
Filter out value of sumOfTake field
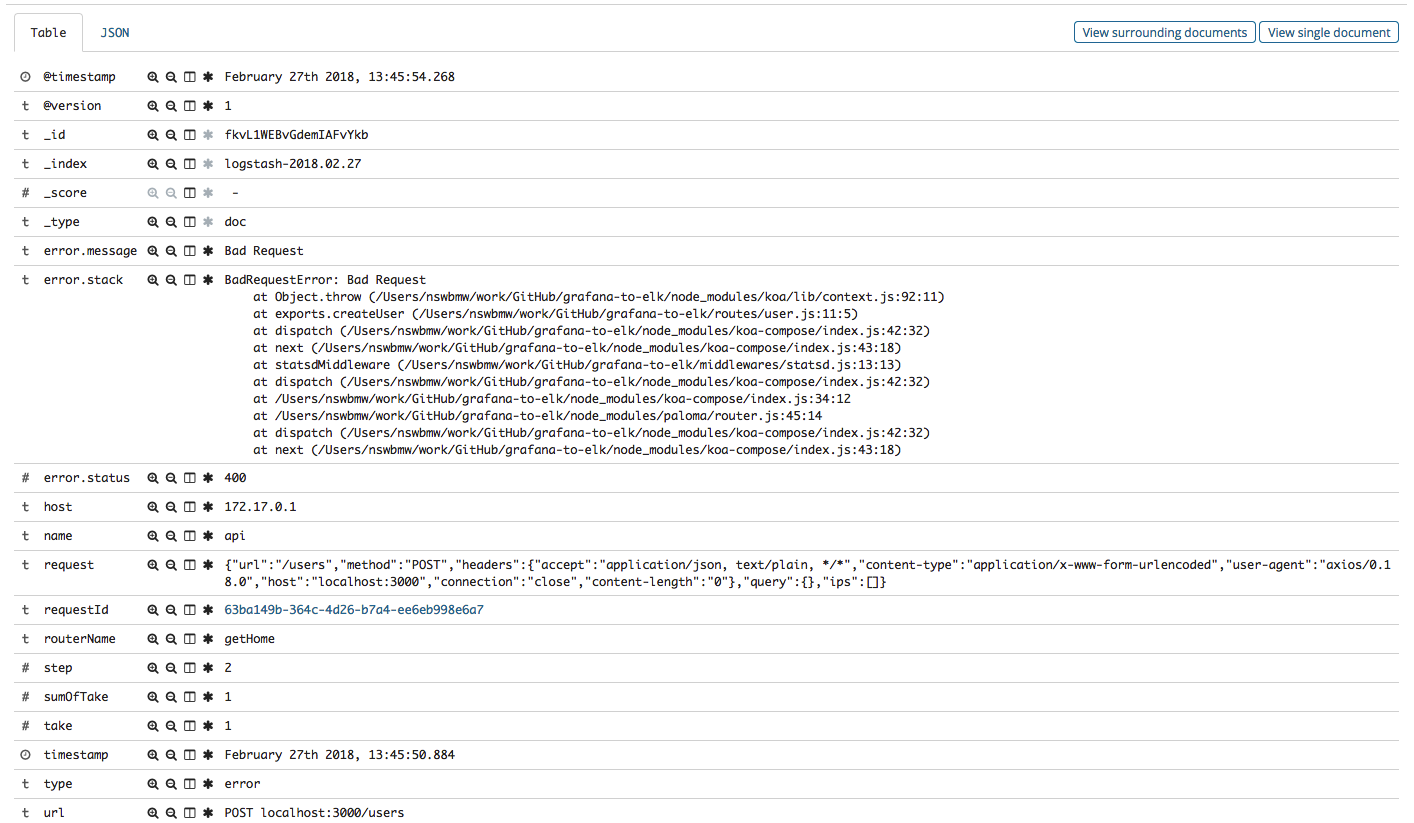pos(171,697)
